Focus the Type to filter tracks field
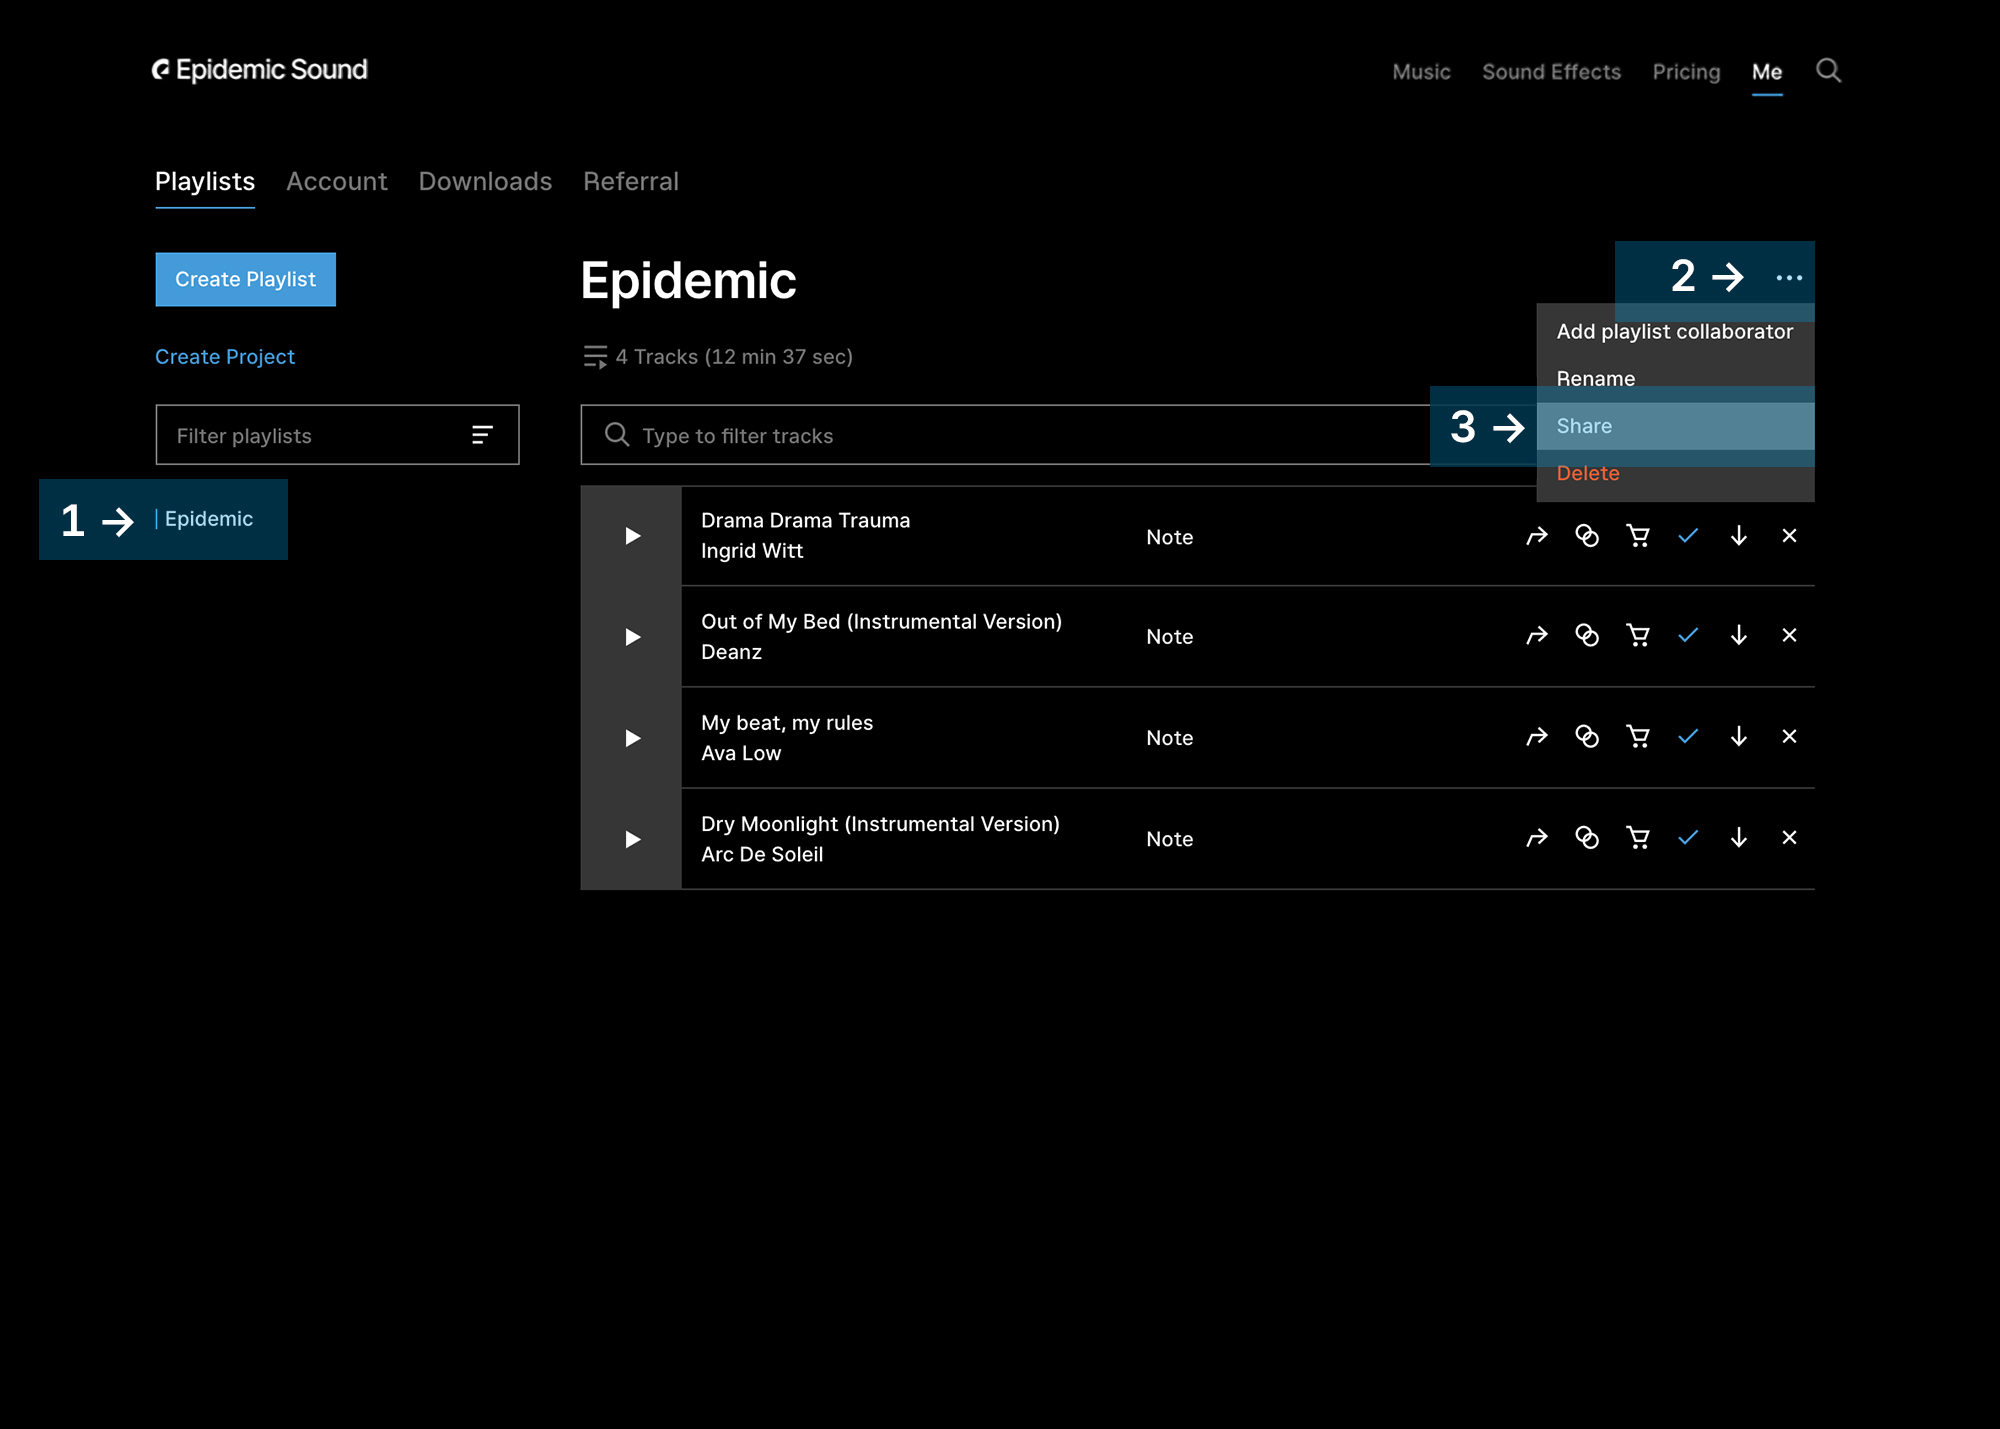The image size is (2000, 1429). coord(1000,436)
